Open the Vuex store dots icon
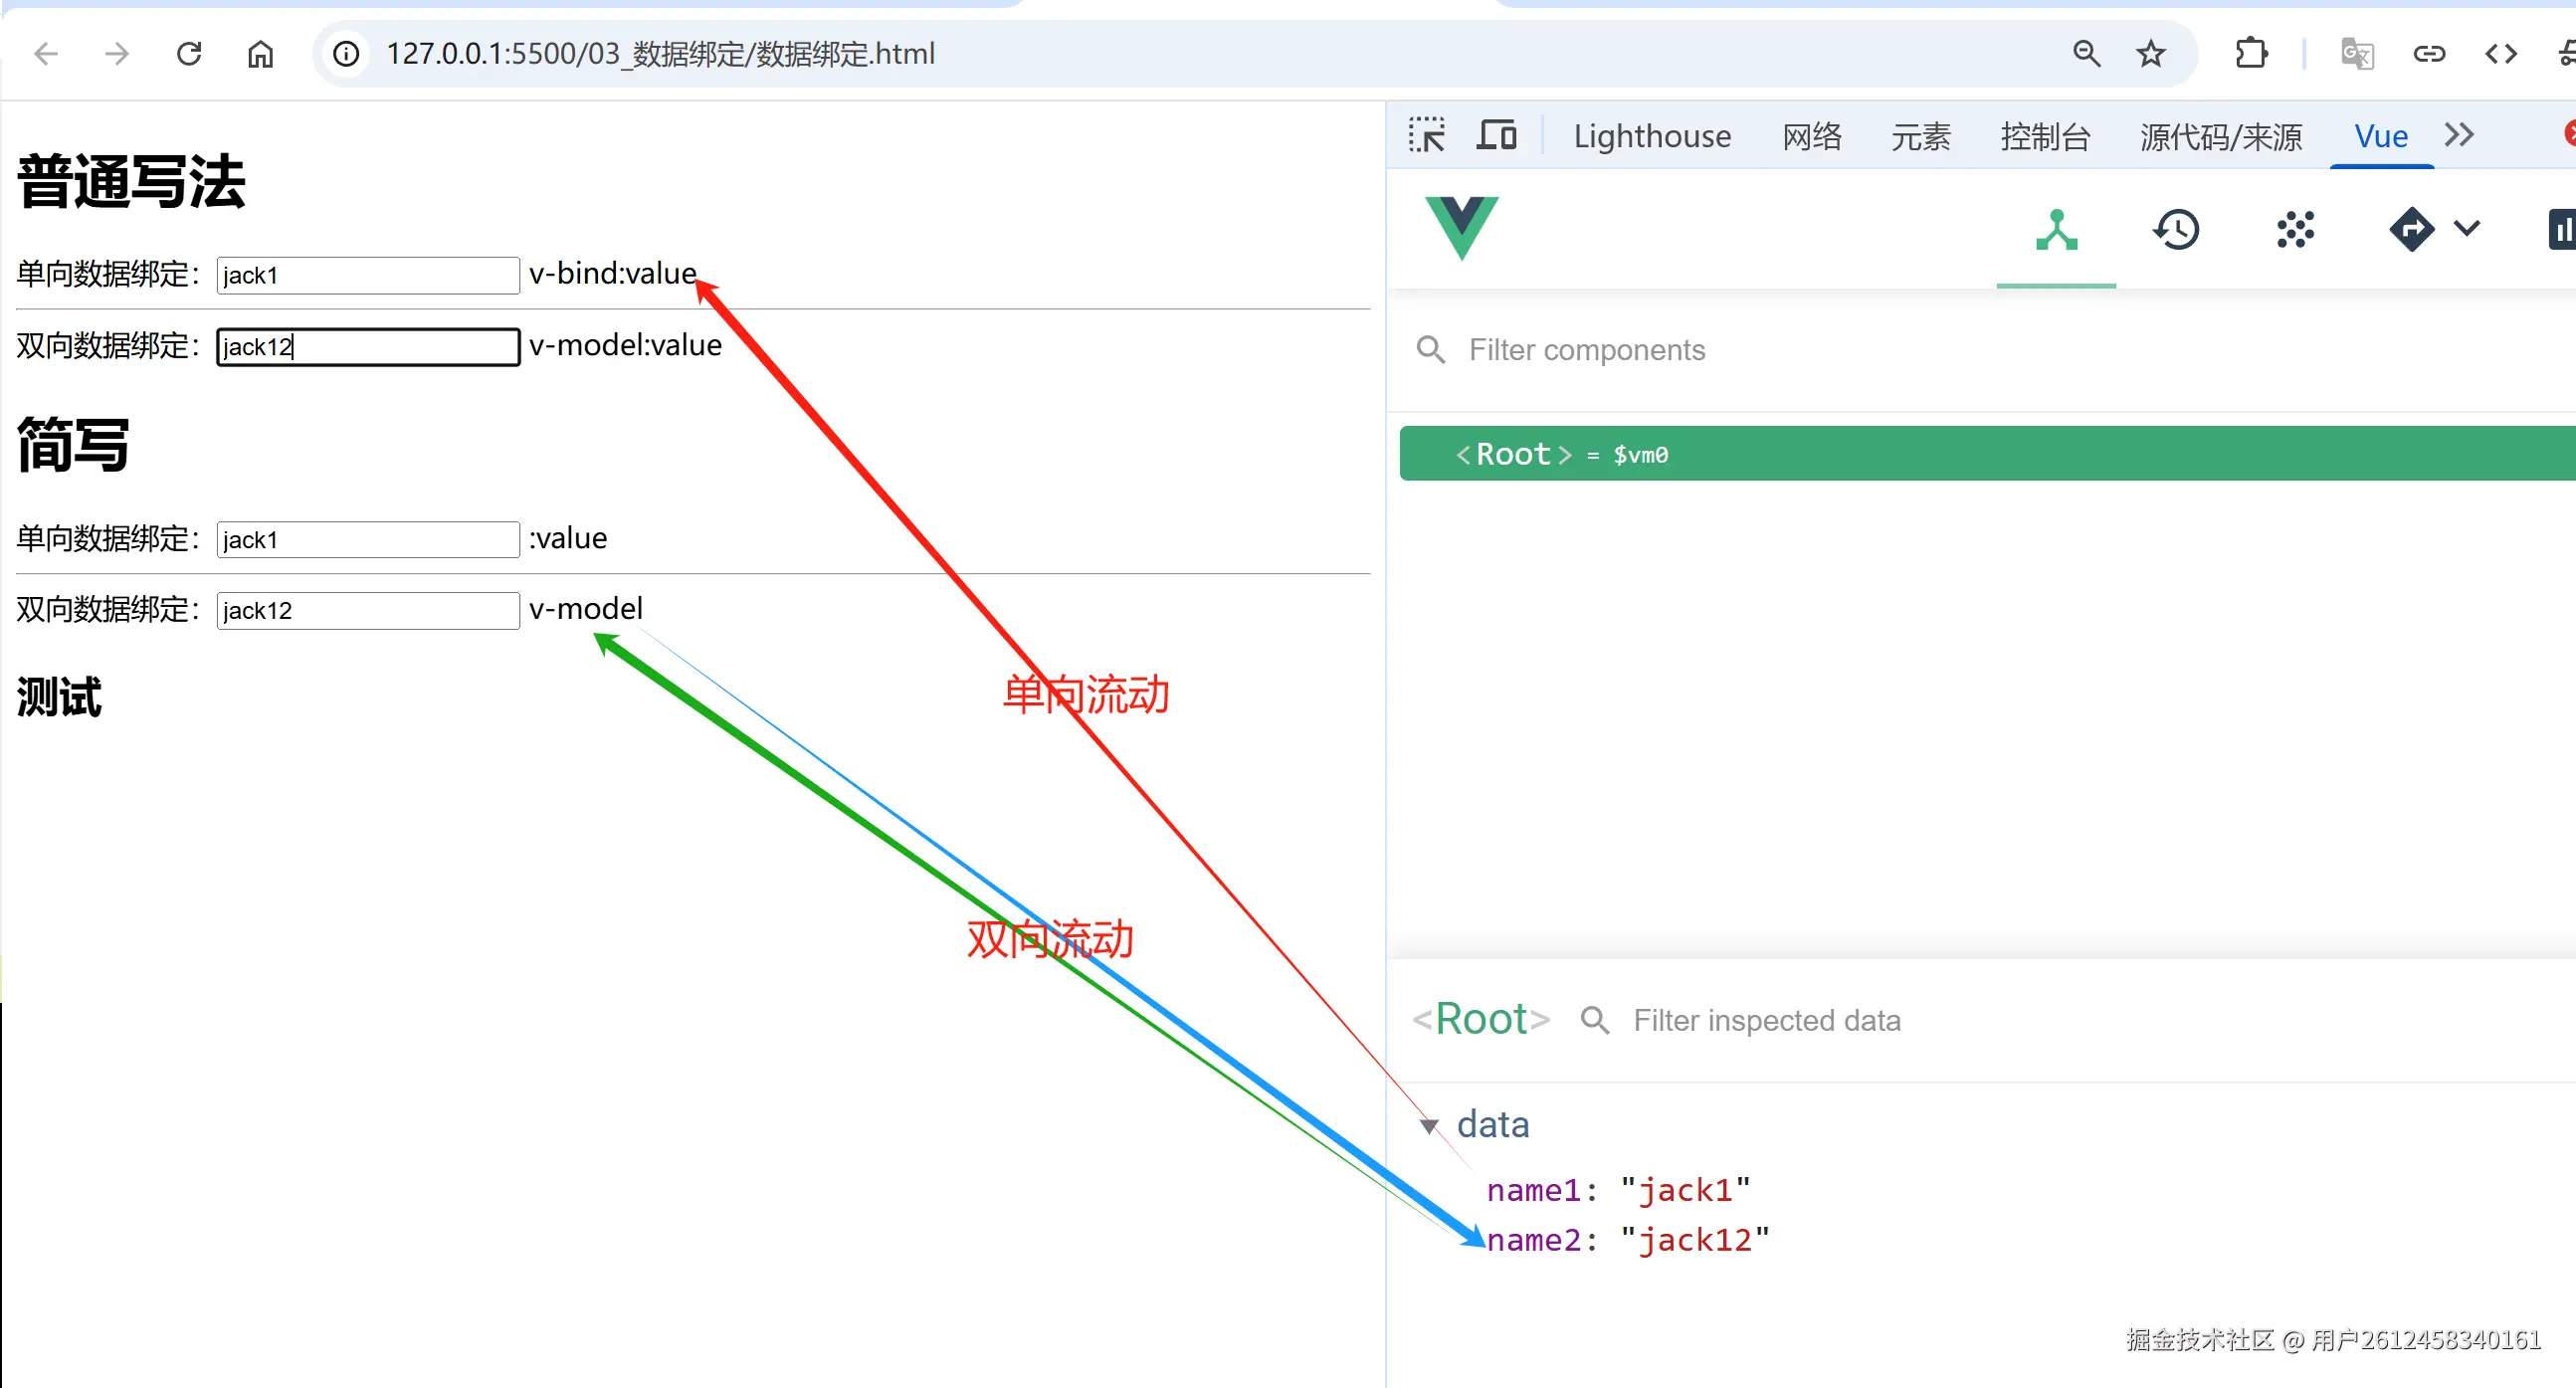The image size is (2576, 1388). [2295, 230]
